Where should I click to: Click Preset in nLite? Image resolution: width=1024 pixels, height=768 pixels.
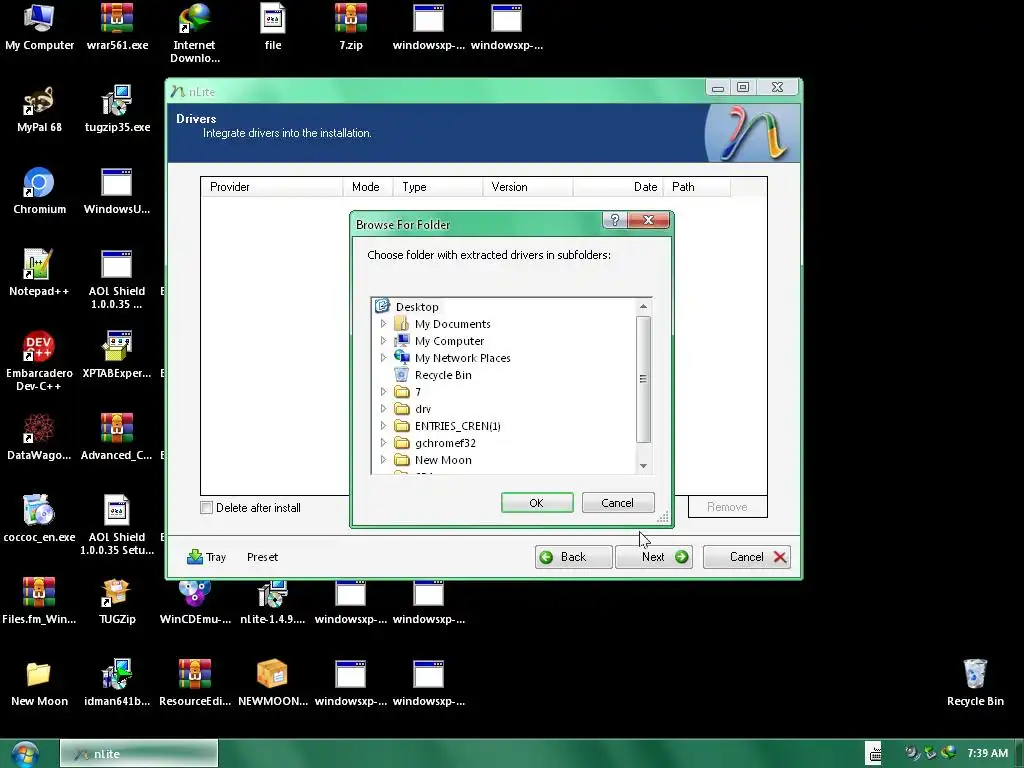coord(263,557)
